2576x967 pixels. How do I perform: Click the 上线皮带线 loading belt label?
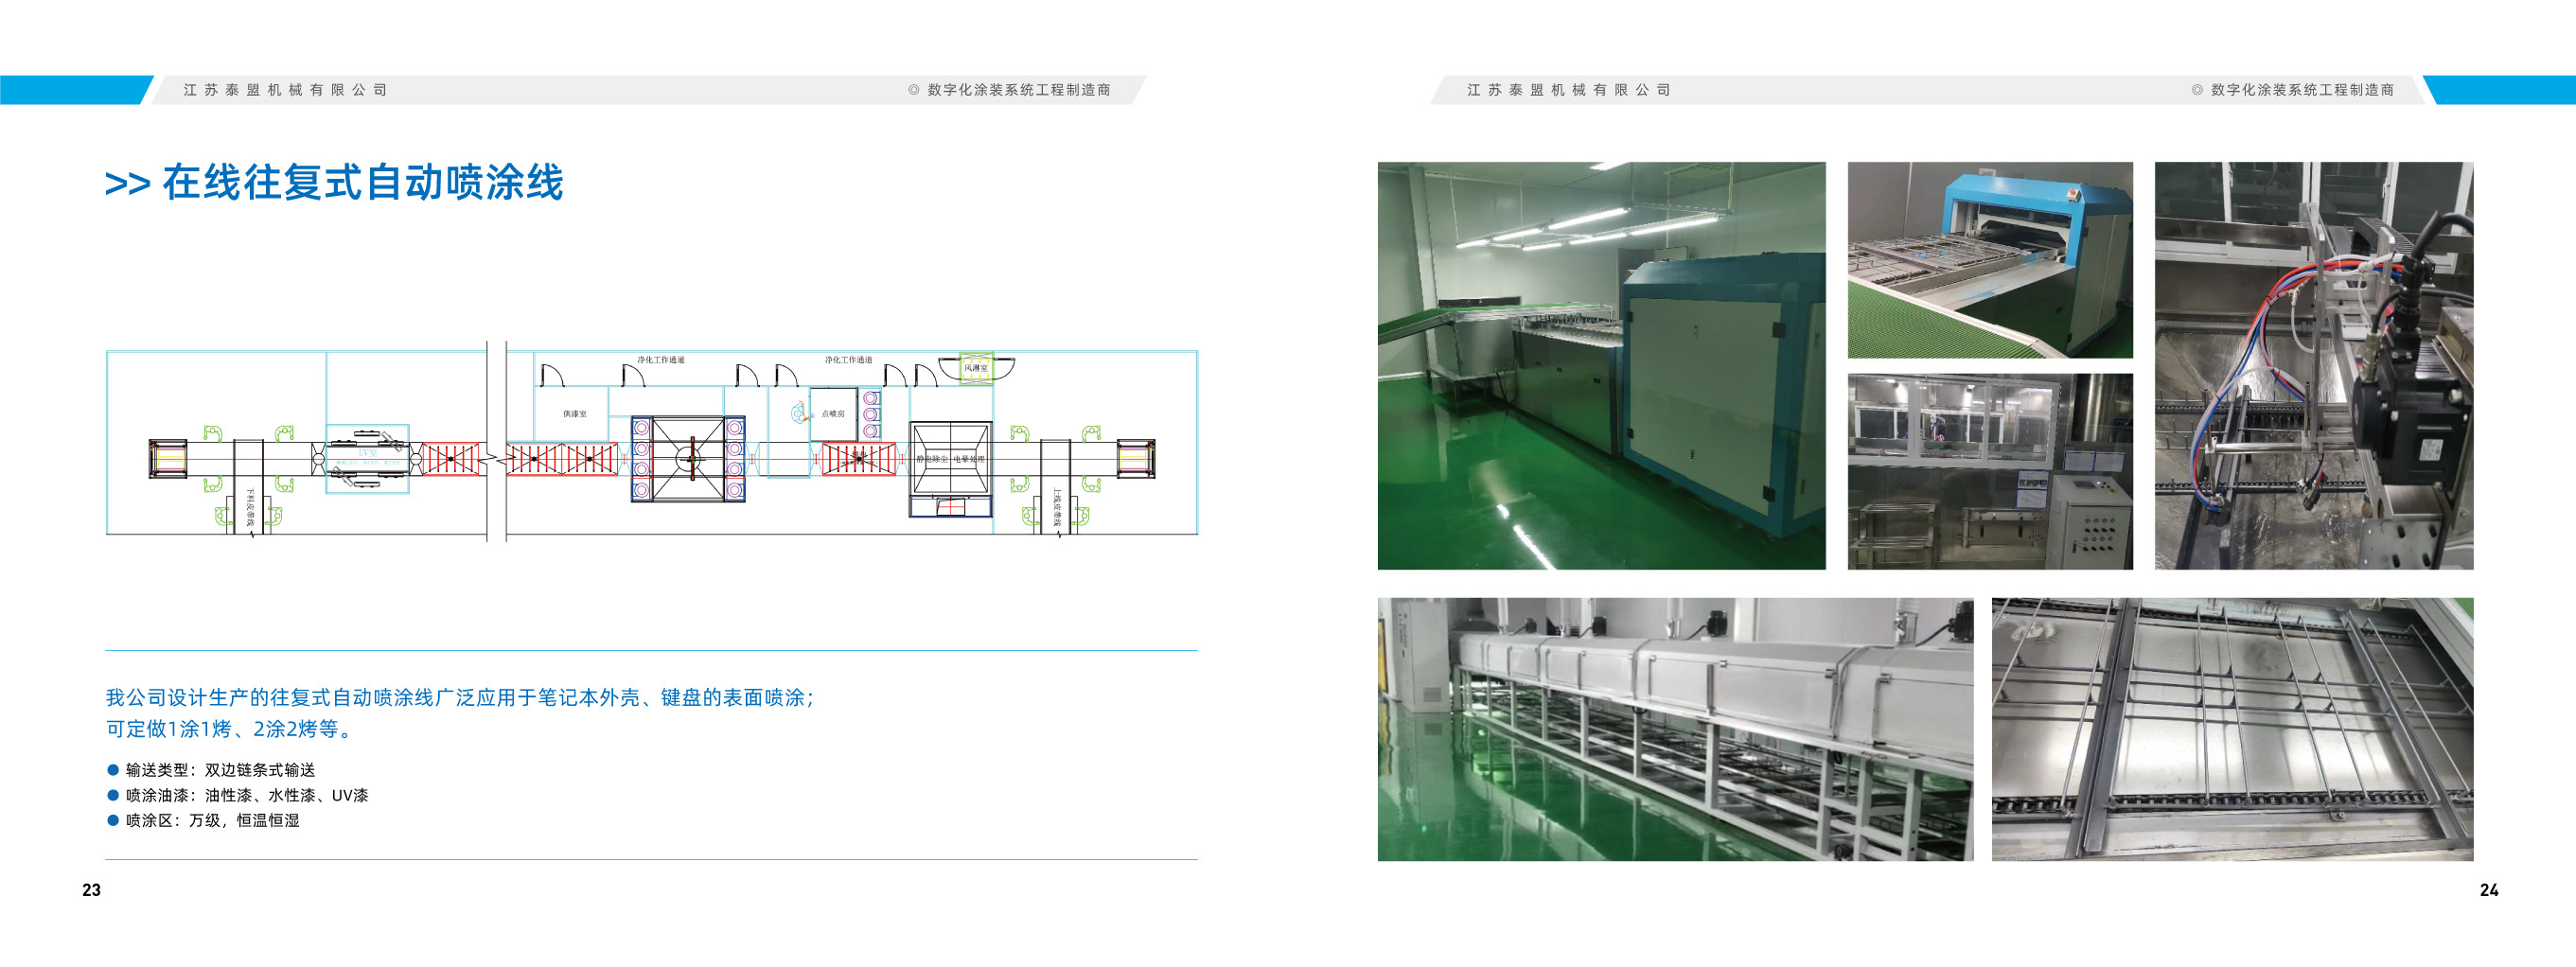(1056, 508)
